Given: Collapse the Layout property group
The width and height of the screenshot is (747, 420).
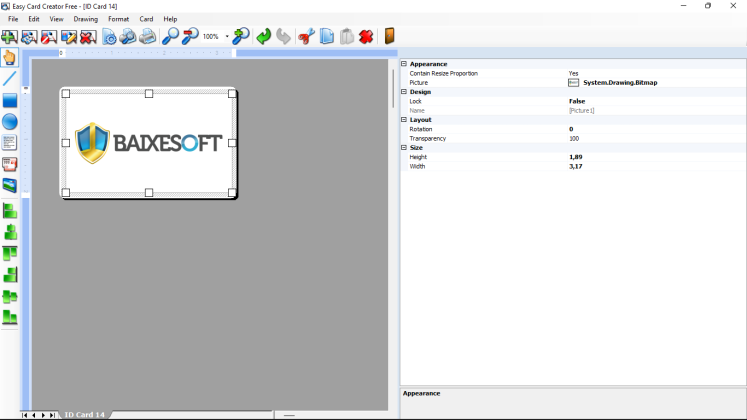Looking at the screenshot, I should pos(404,120).
